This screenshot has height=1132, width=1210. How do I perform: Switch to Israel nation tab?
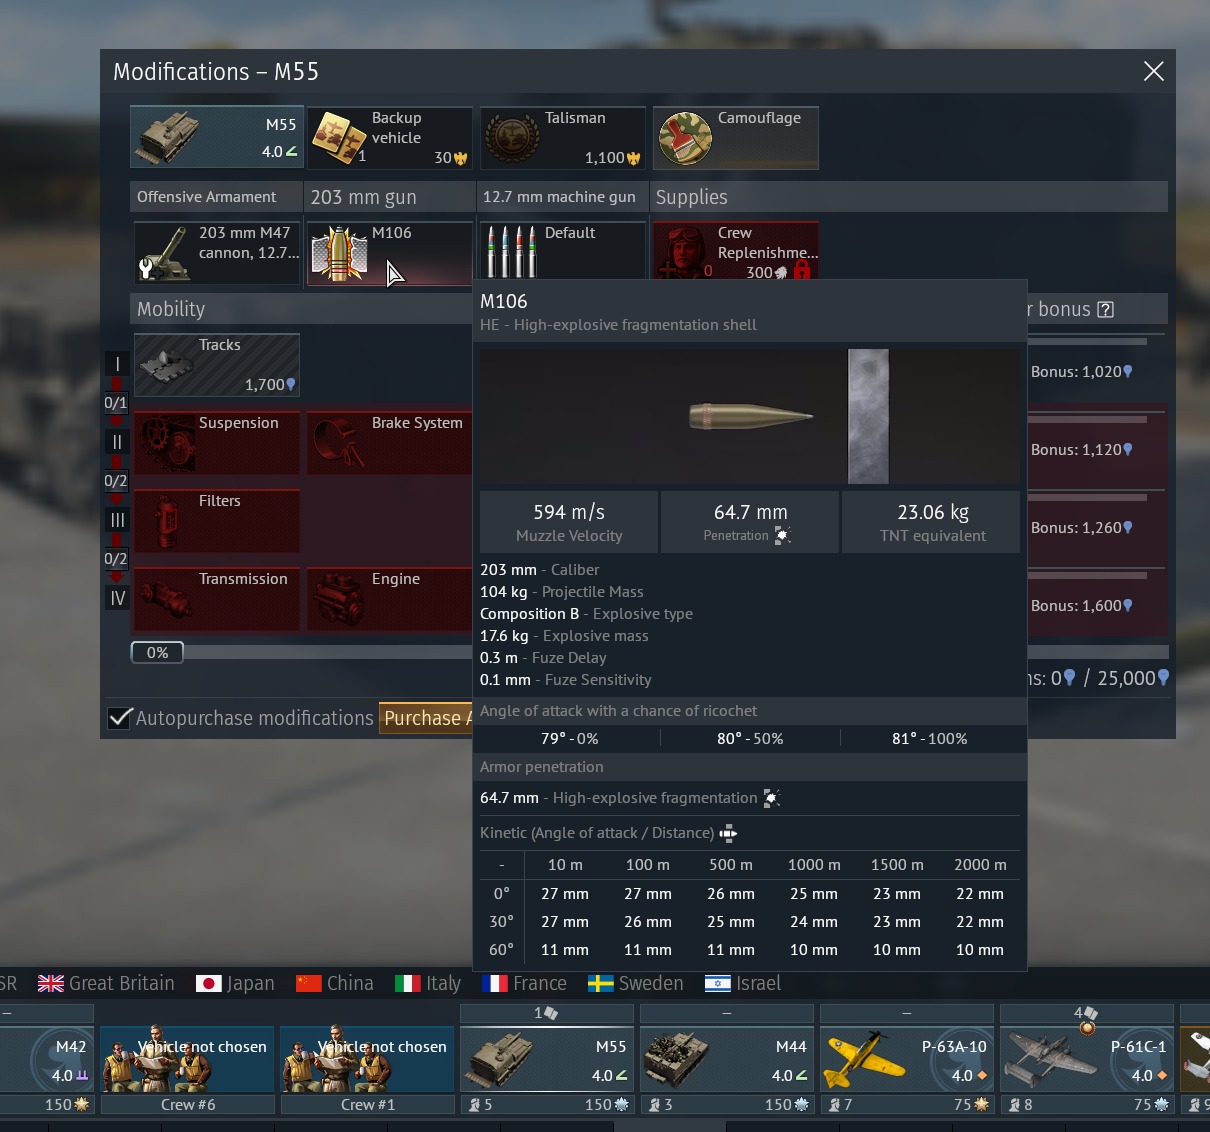(742, 983)
